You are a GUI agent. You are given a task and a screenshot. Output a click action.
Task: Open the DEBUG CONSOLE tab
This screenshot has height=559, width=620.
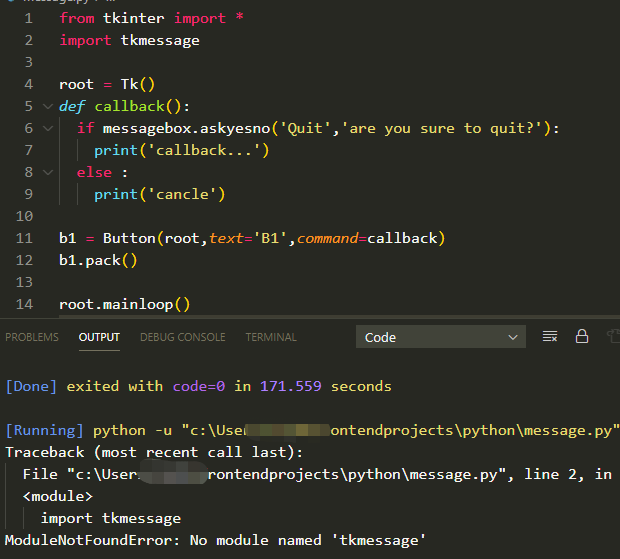click(x=183, y=337)
